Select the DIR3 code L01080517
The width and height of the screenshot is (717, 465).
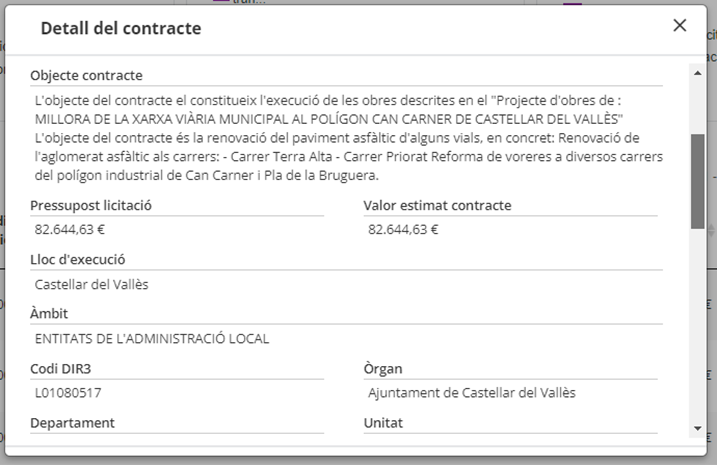(68, 393)
